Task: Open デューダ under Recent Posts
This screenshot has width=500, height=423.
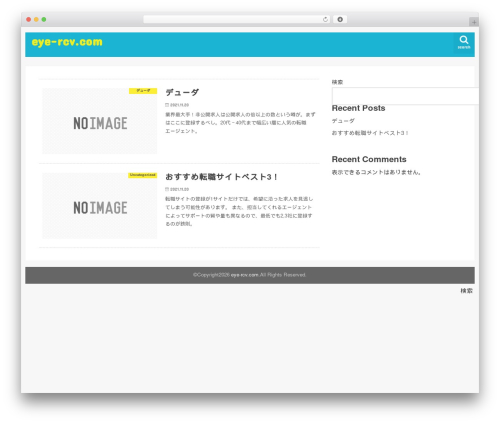Action: coord(343,121)
